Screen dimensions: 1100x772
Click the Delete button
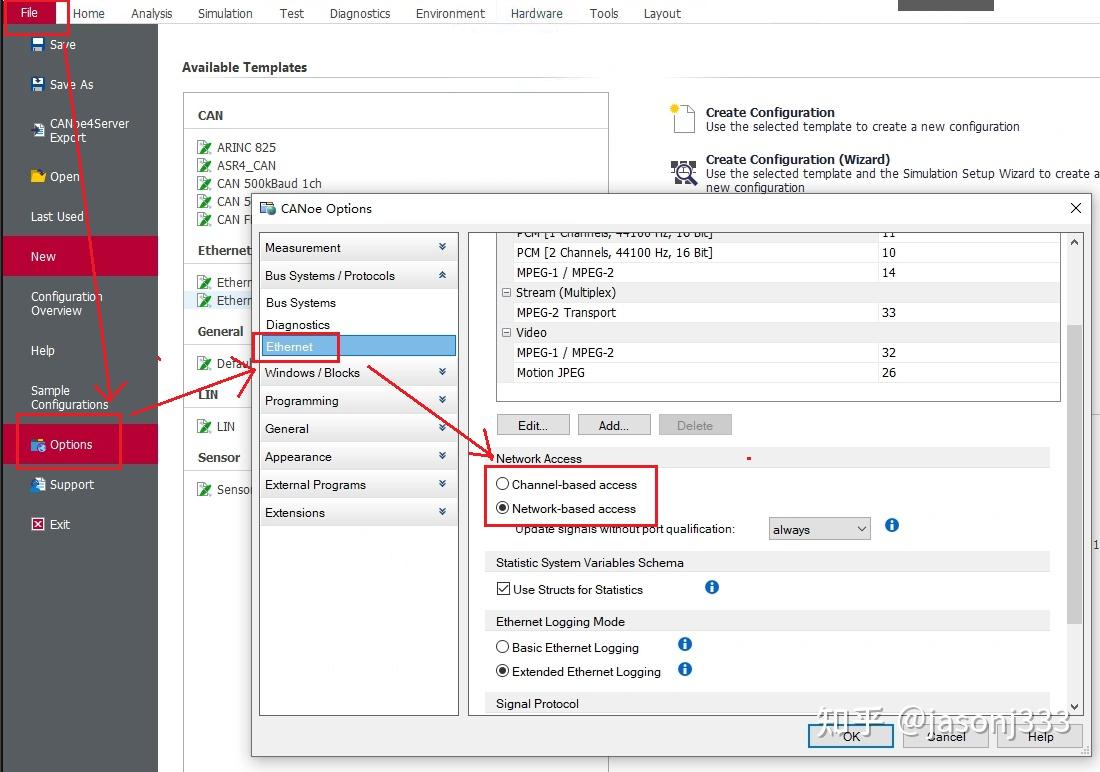[x=695, y=425]
